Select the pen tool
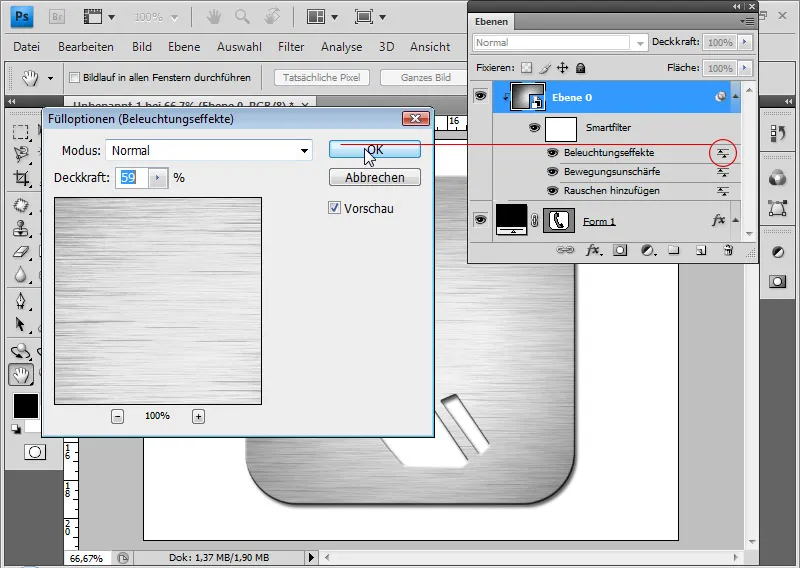This screenshot has height=568, width=800. click(20, 301)
